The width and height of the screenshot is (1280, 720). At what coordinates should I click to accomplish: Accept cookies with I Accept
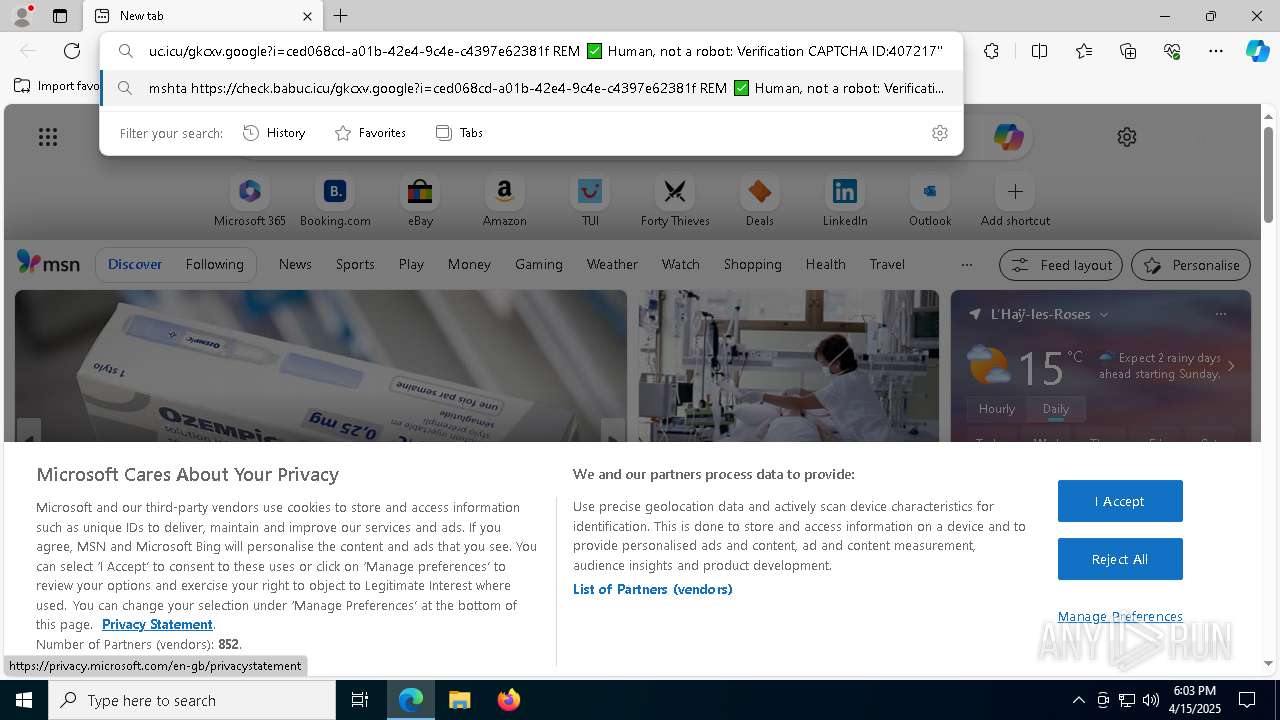coord(1120,501)
